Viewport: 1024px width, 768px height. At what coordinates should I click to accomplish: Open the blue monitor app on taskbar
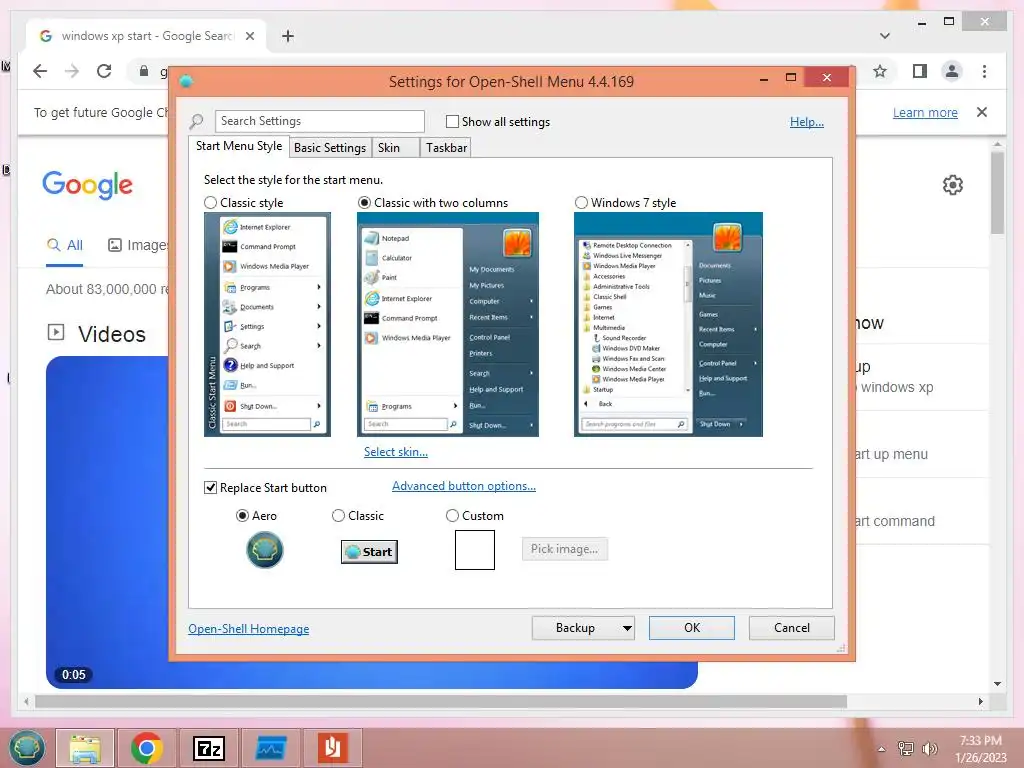point(270,748)
